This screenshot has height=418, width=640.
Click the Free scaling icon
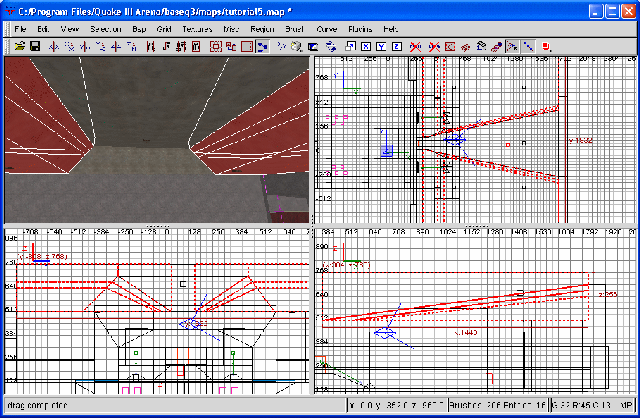[350, 47]
